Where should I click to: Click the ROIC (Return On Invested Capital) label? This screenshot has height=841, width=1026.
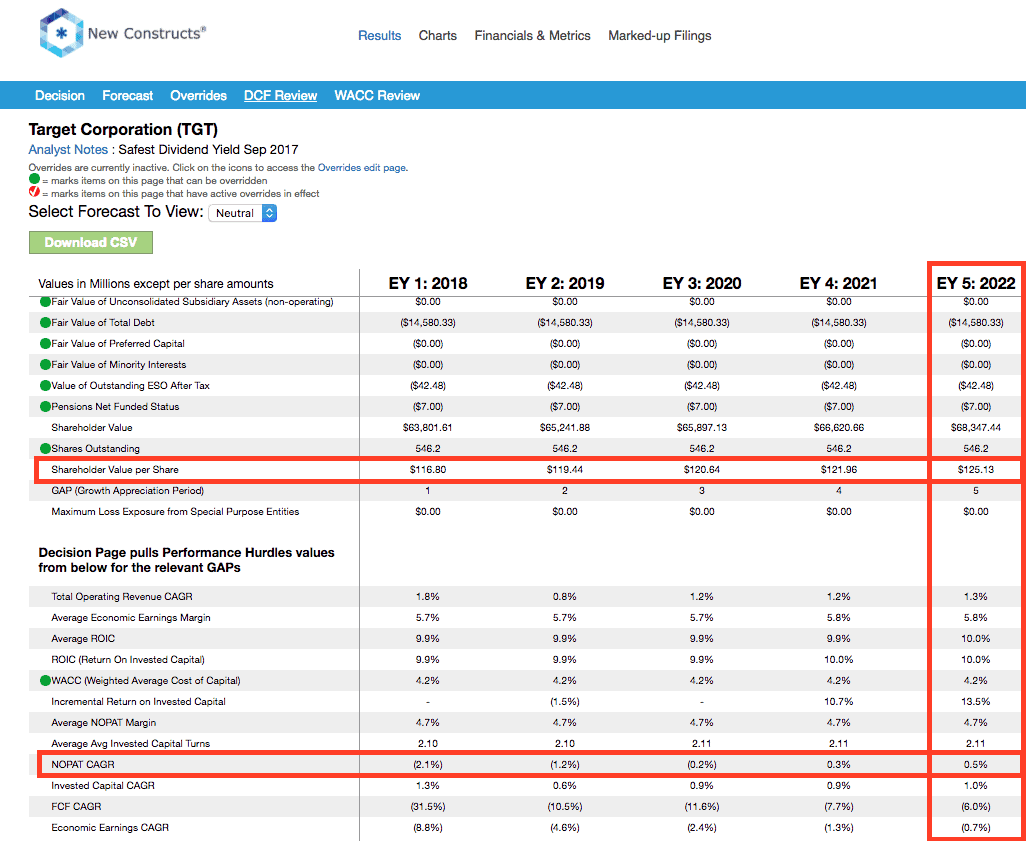pyautogui.click(x=128, y=660)
